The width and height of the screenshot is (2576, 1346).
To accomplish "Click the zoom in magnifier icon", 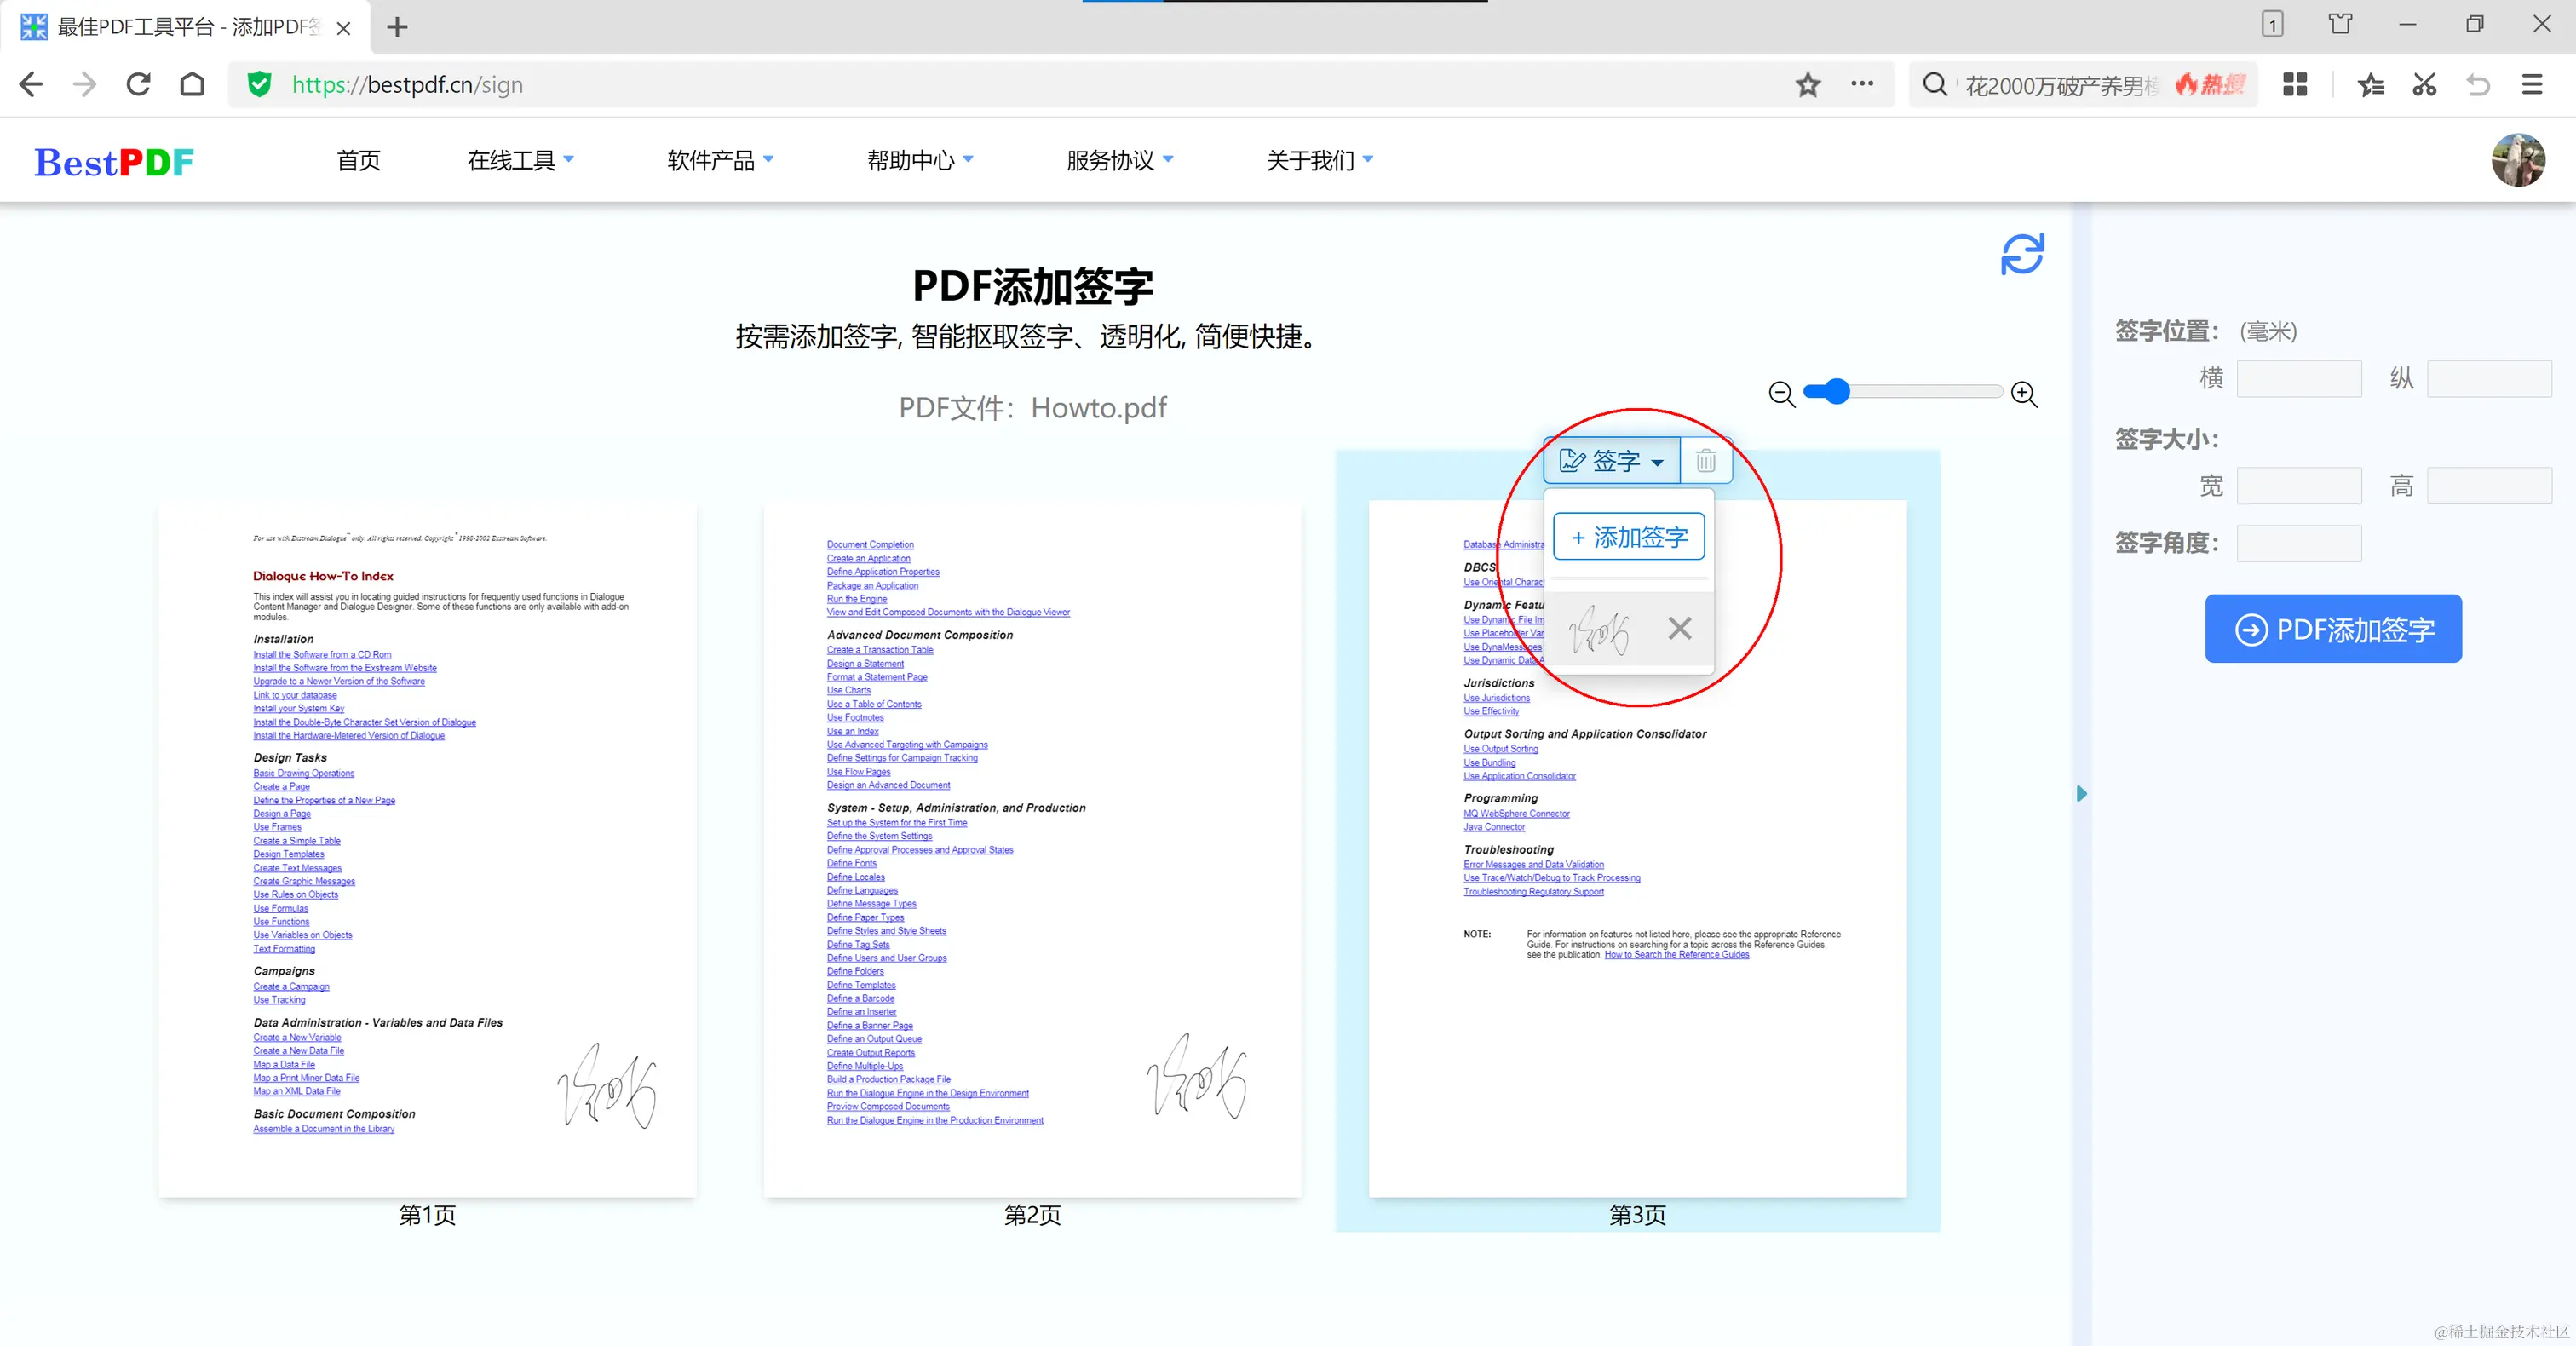I will pos(2024,394).
